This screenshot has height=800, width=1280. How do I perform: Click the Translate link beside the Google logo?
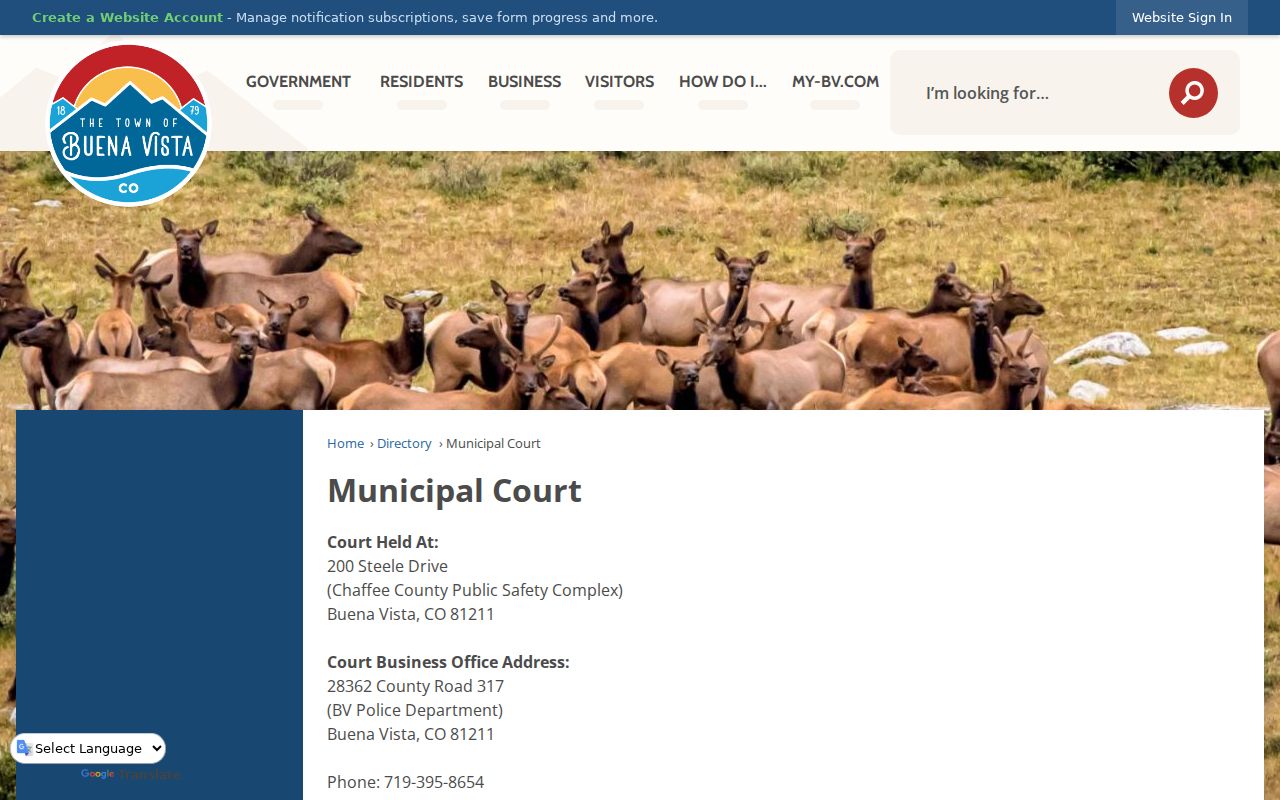tap(150, 775)
